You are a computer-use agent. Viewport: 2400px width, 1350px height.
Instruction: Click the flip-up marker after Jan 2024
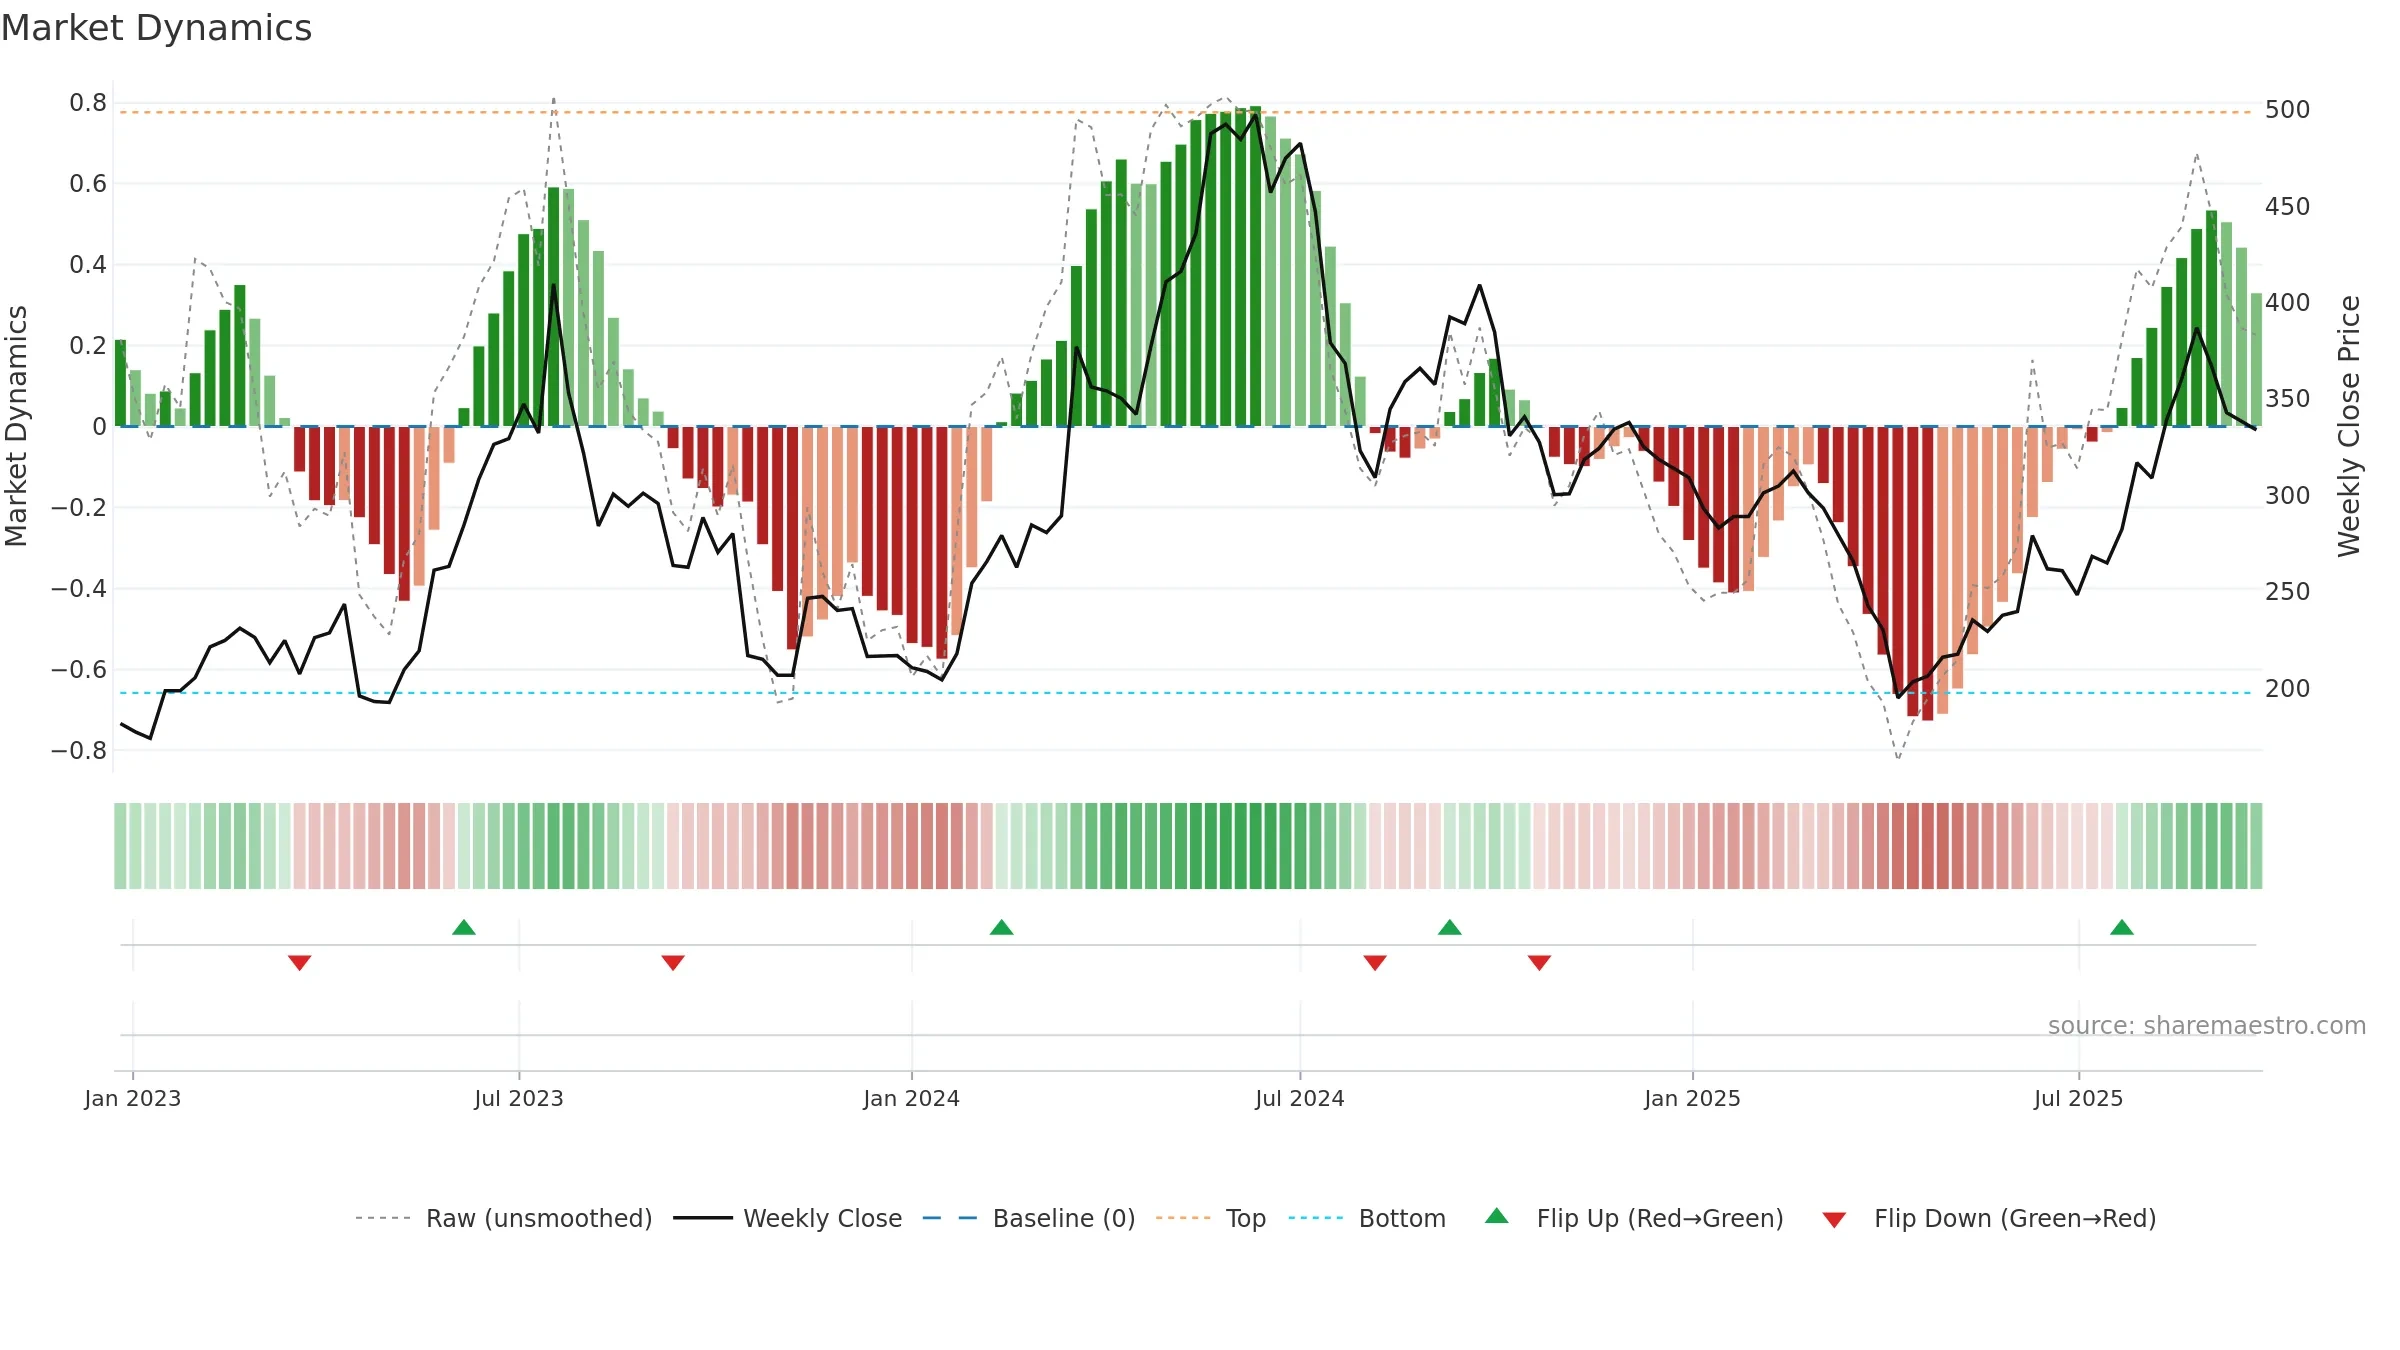1002,927
